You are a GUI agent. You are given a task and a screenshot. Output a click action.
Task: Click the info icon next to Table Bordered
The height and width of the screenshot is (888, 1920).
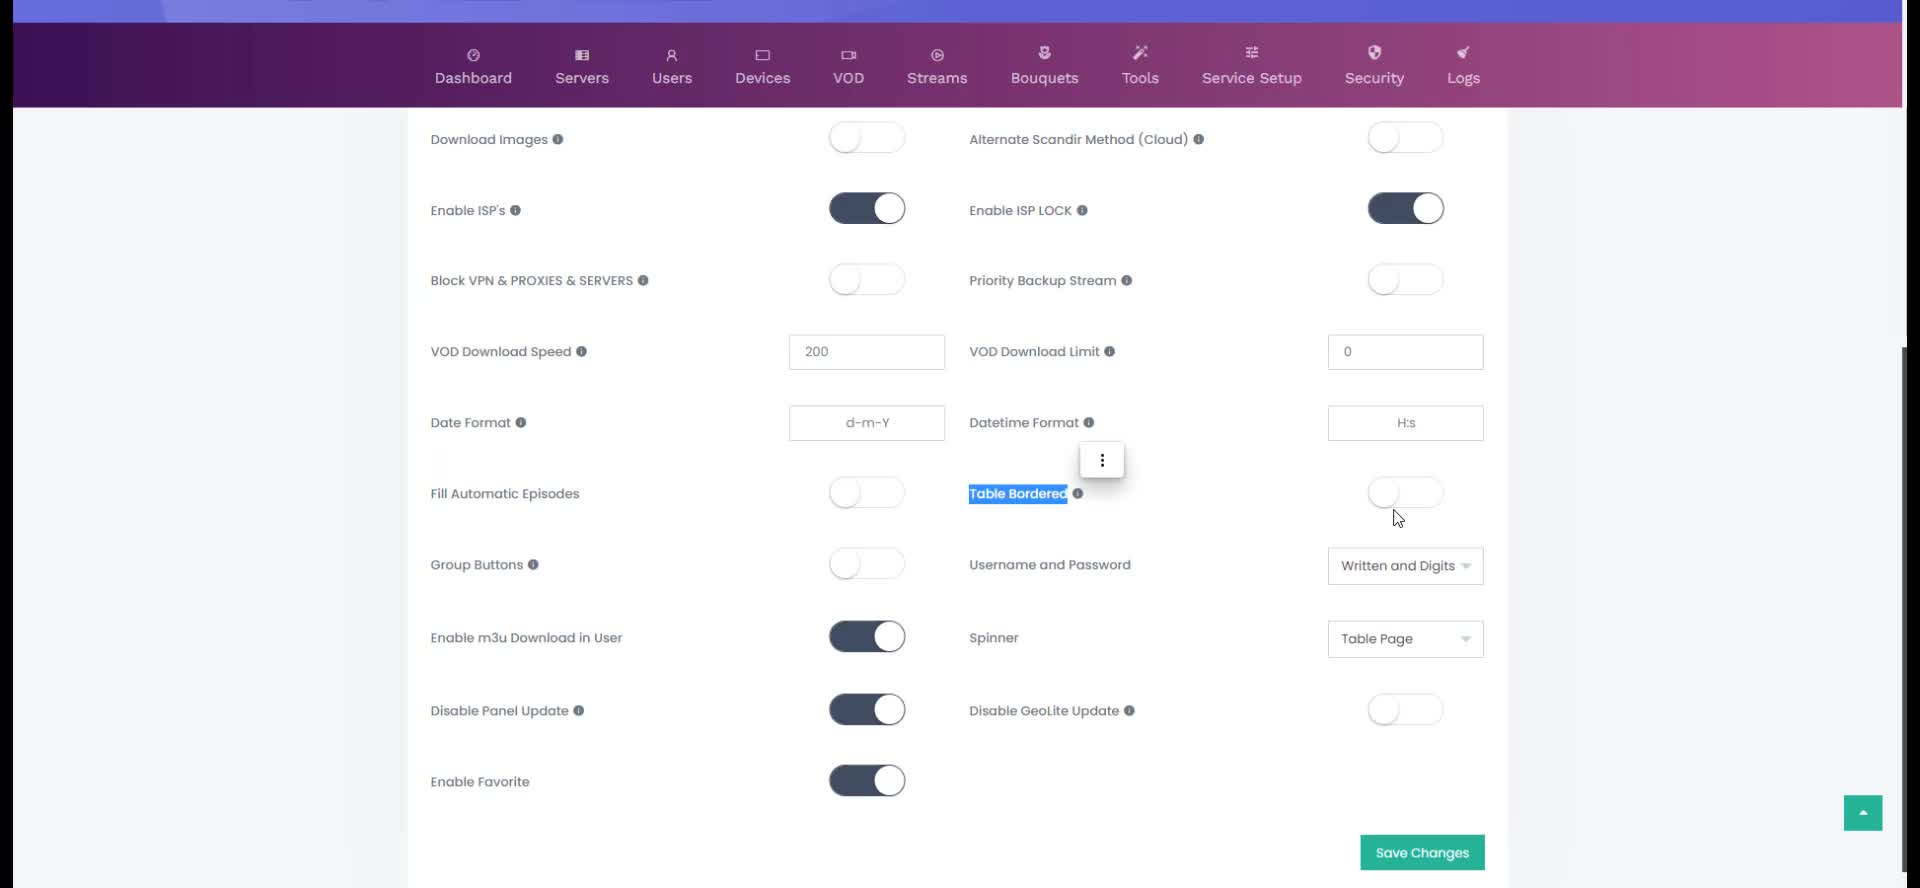coord(1078,494)
